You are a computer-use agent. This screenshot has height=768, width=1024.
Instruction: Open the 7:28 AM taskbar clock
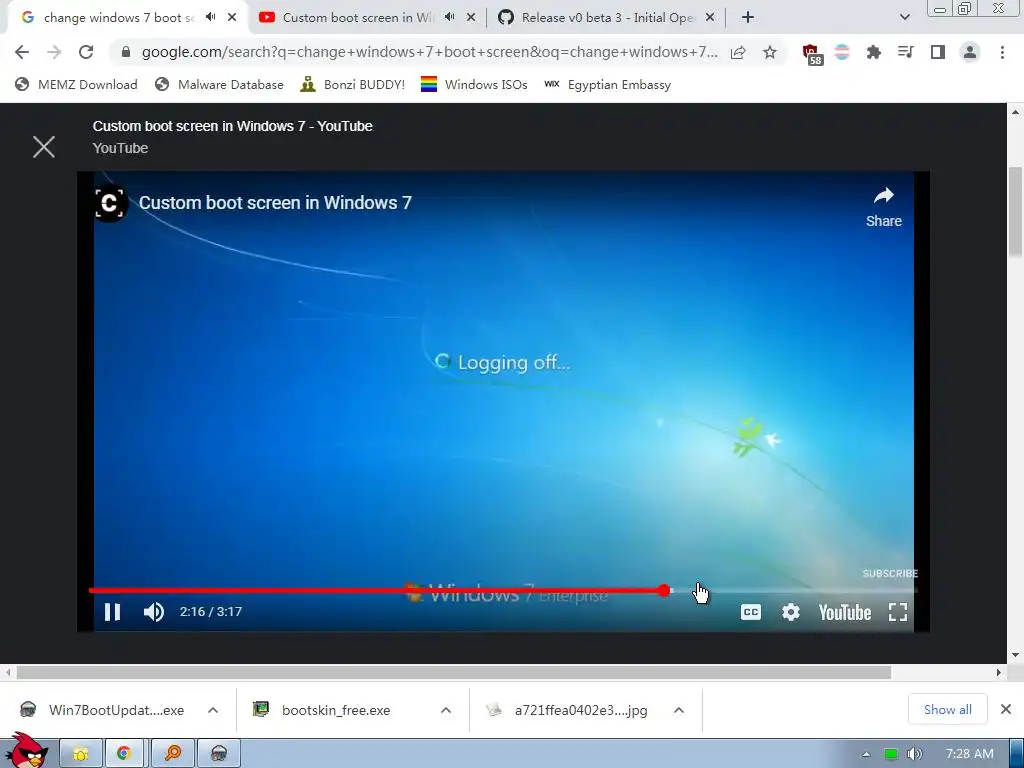tap(970, 754)
